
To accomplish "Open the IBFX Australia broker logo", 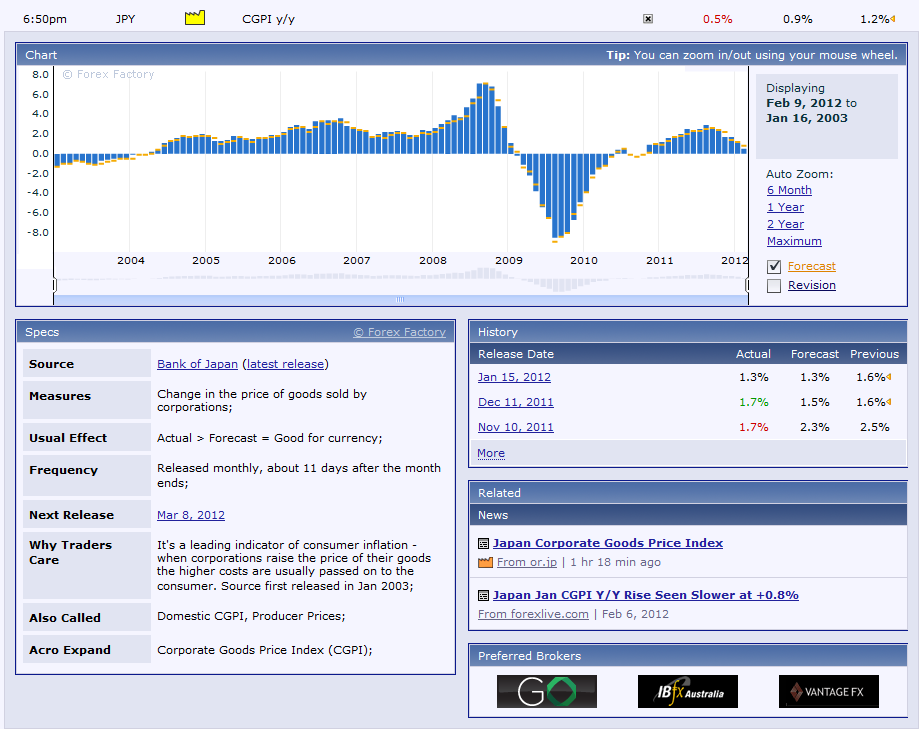I will (x=687, y=691).
